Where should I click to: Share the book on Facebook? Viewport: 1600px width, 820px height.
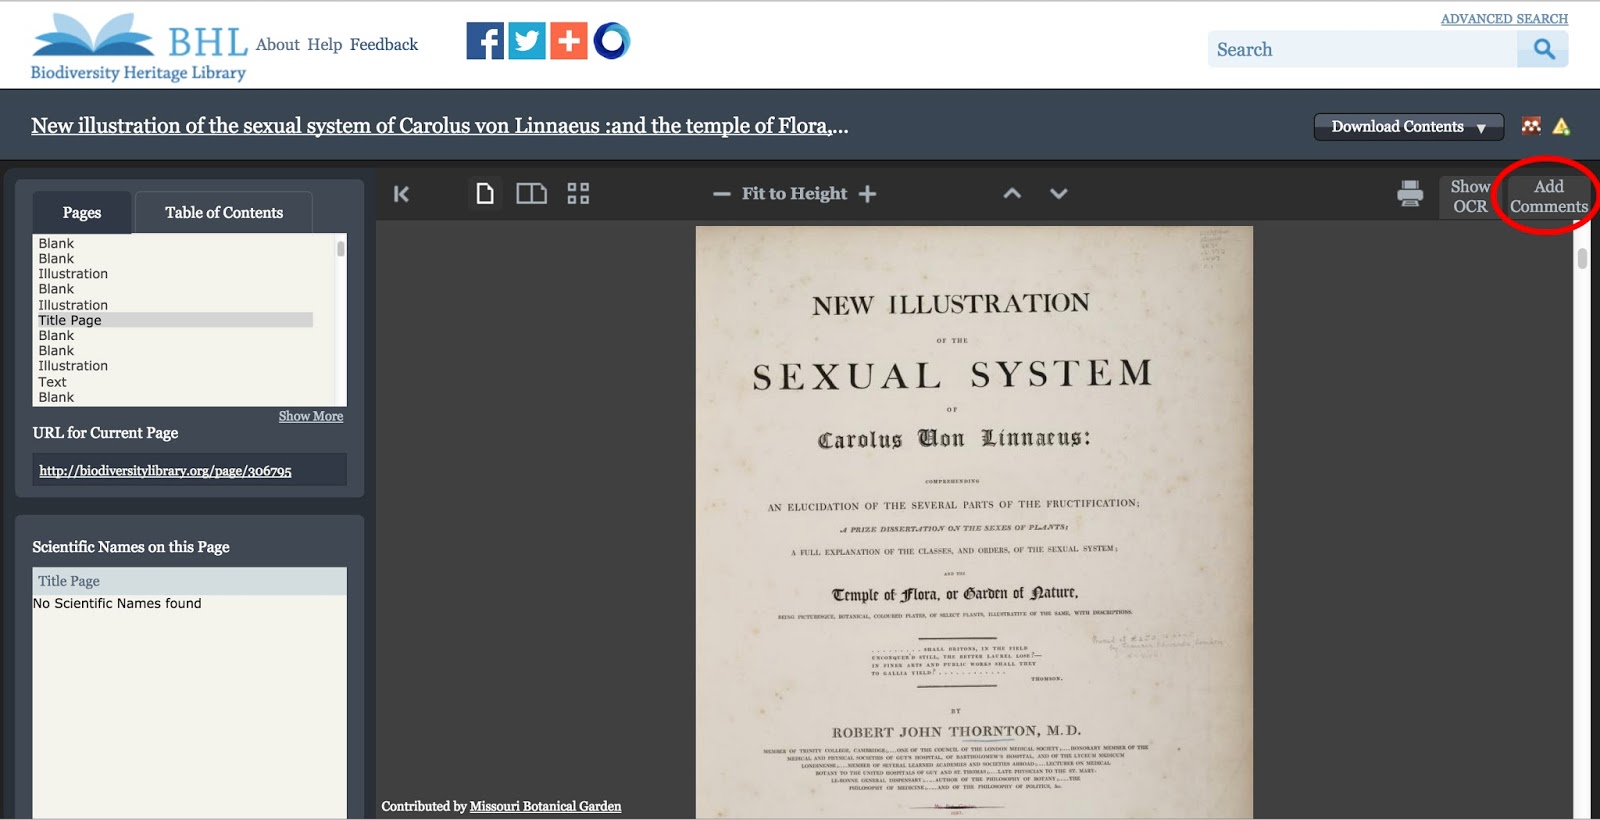[485, 41]
